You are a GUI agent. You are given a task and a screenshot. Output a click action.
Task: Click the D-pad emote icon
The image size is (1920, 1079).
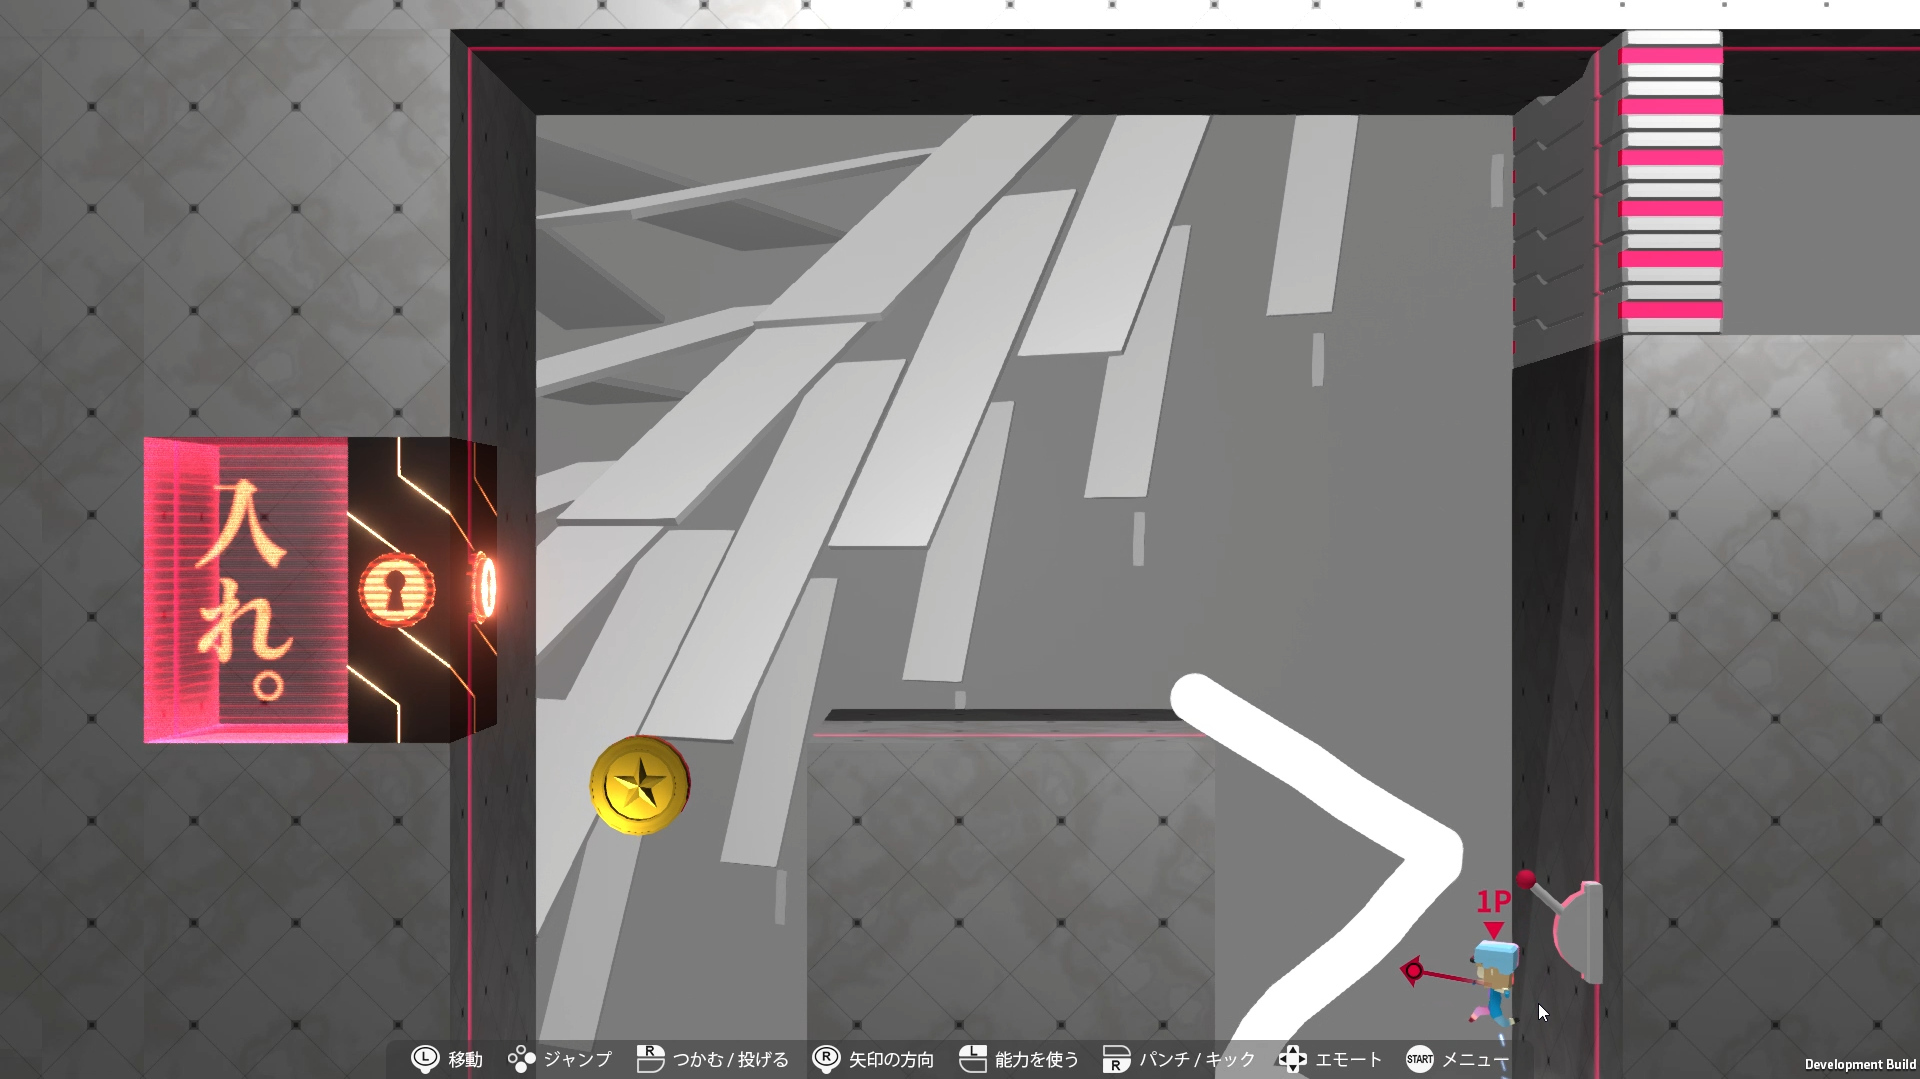pyautogui.click(x=1292, y=1059)
